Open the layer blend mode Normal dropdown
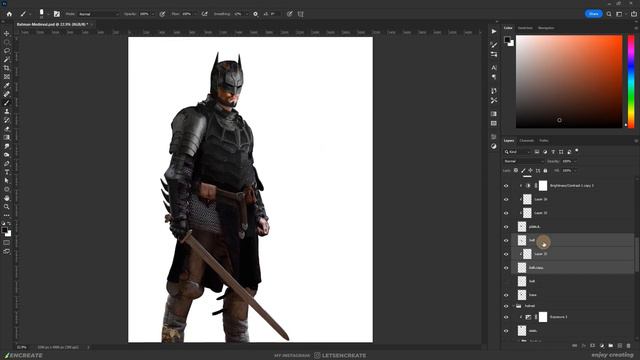 tap(524, 161)
